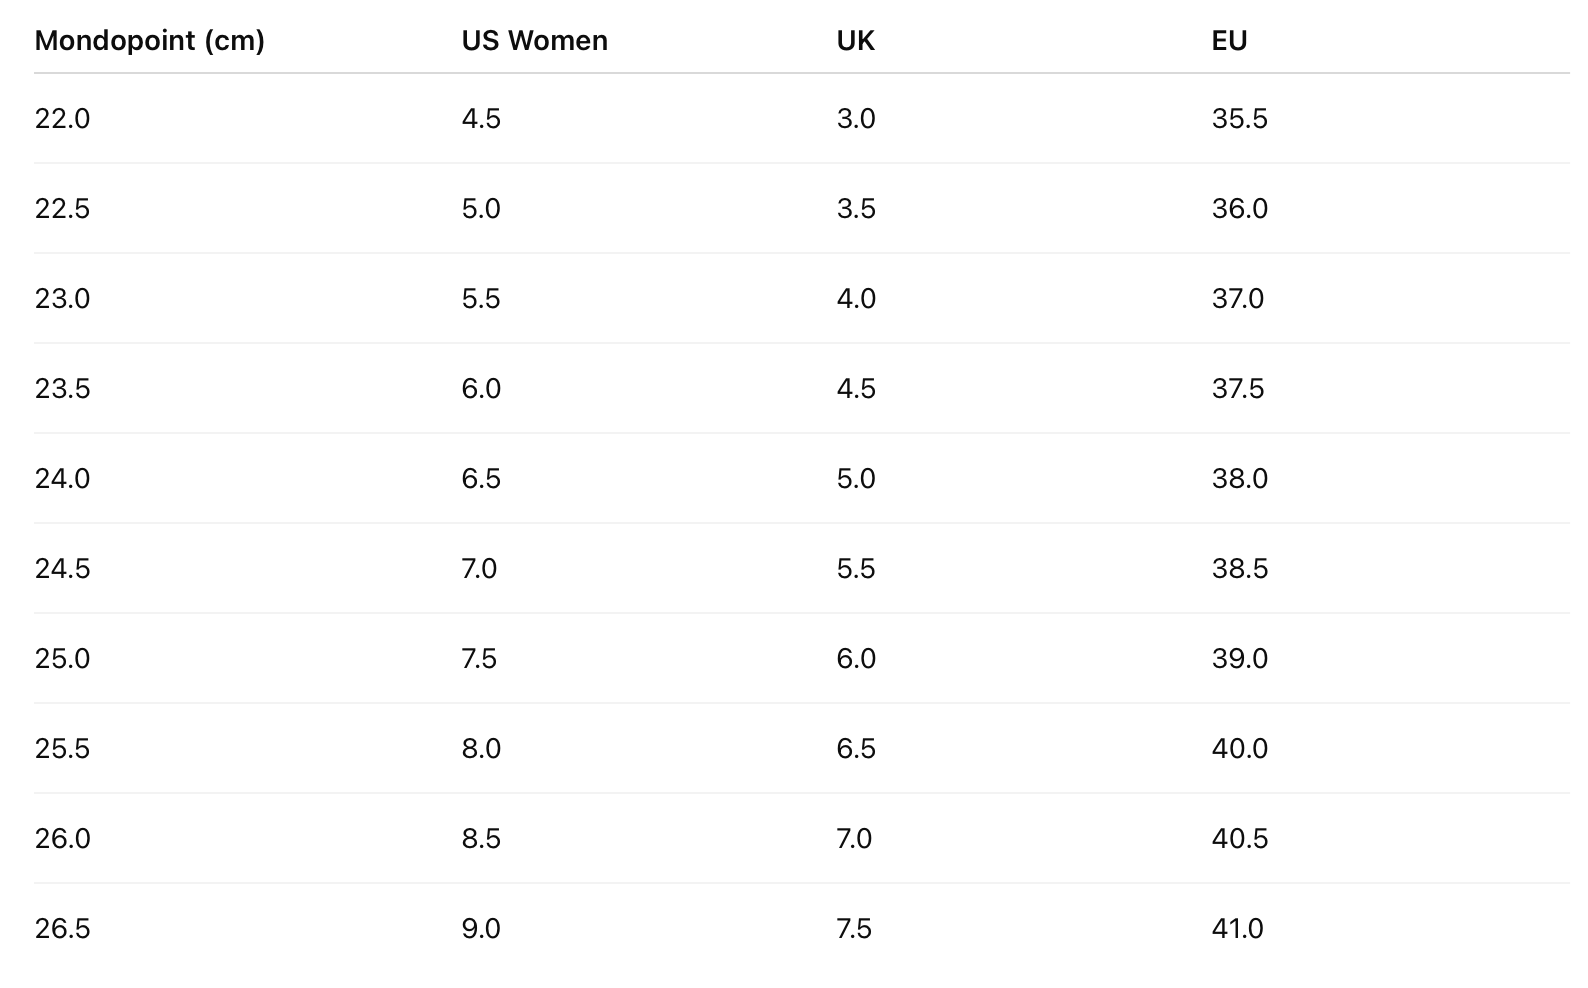Select the 25.0 Mondopoint cell
Screen dimensions: 1588x988
coord(62,659)
